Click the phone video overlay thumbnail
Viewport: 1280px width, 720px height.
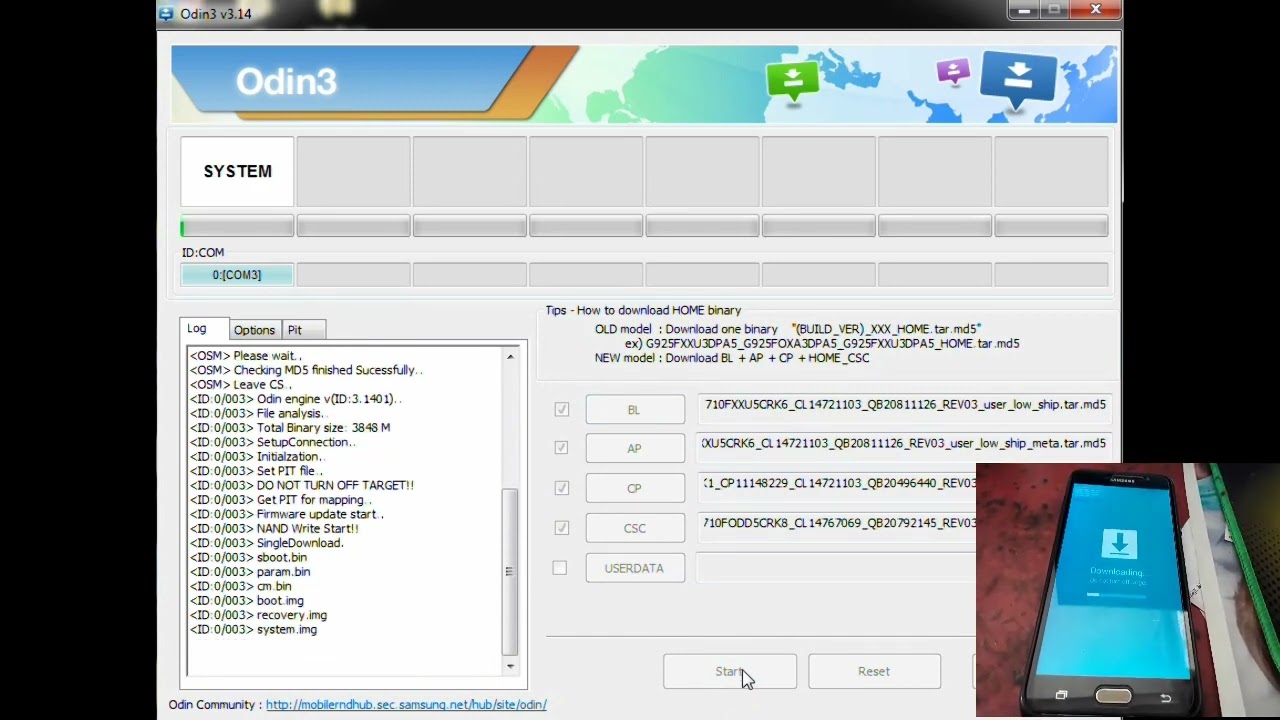pos(1128,590)
